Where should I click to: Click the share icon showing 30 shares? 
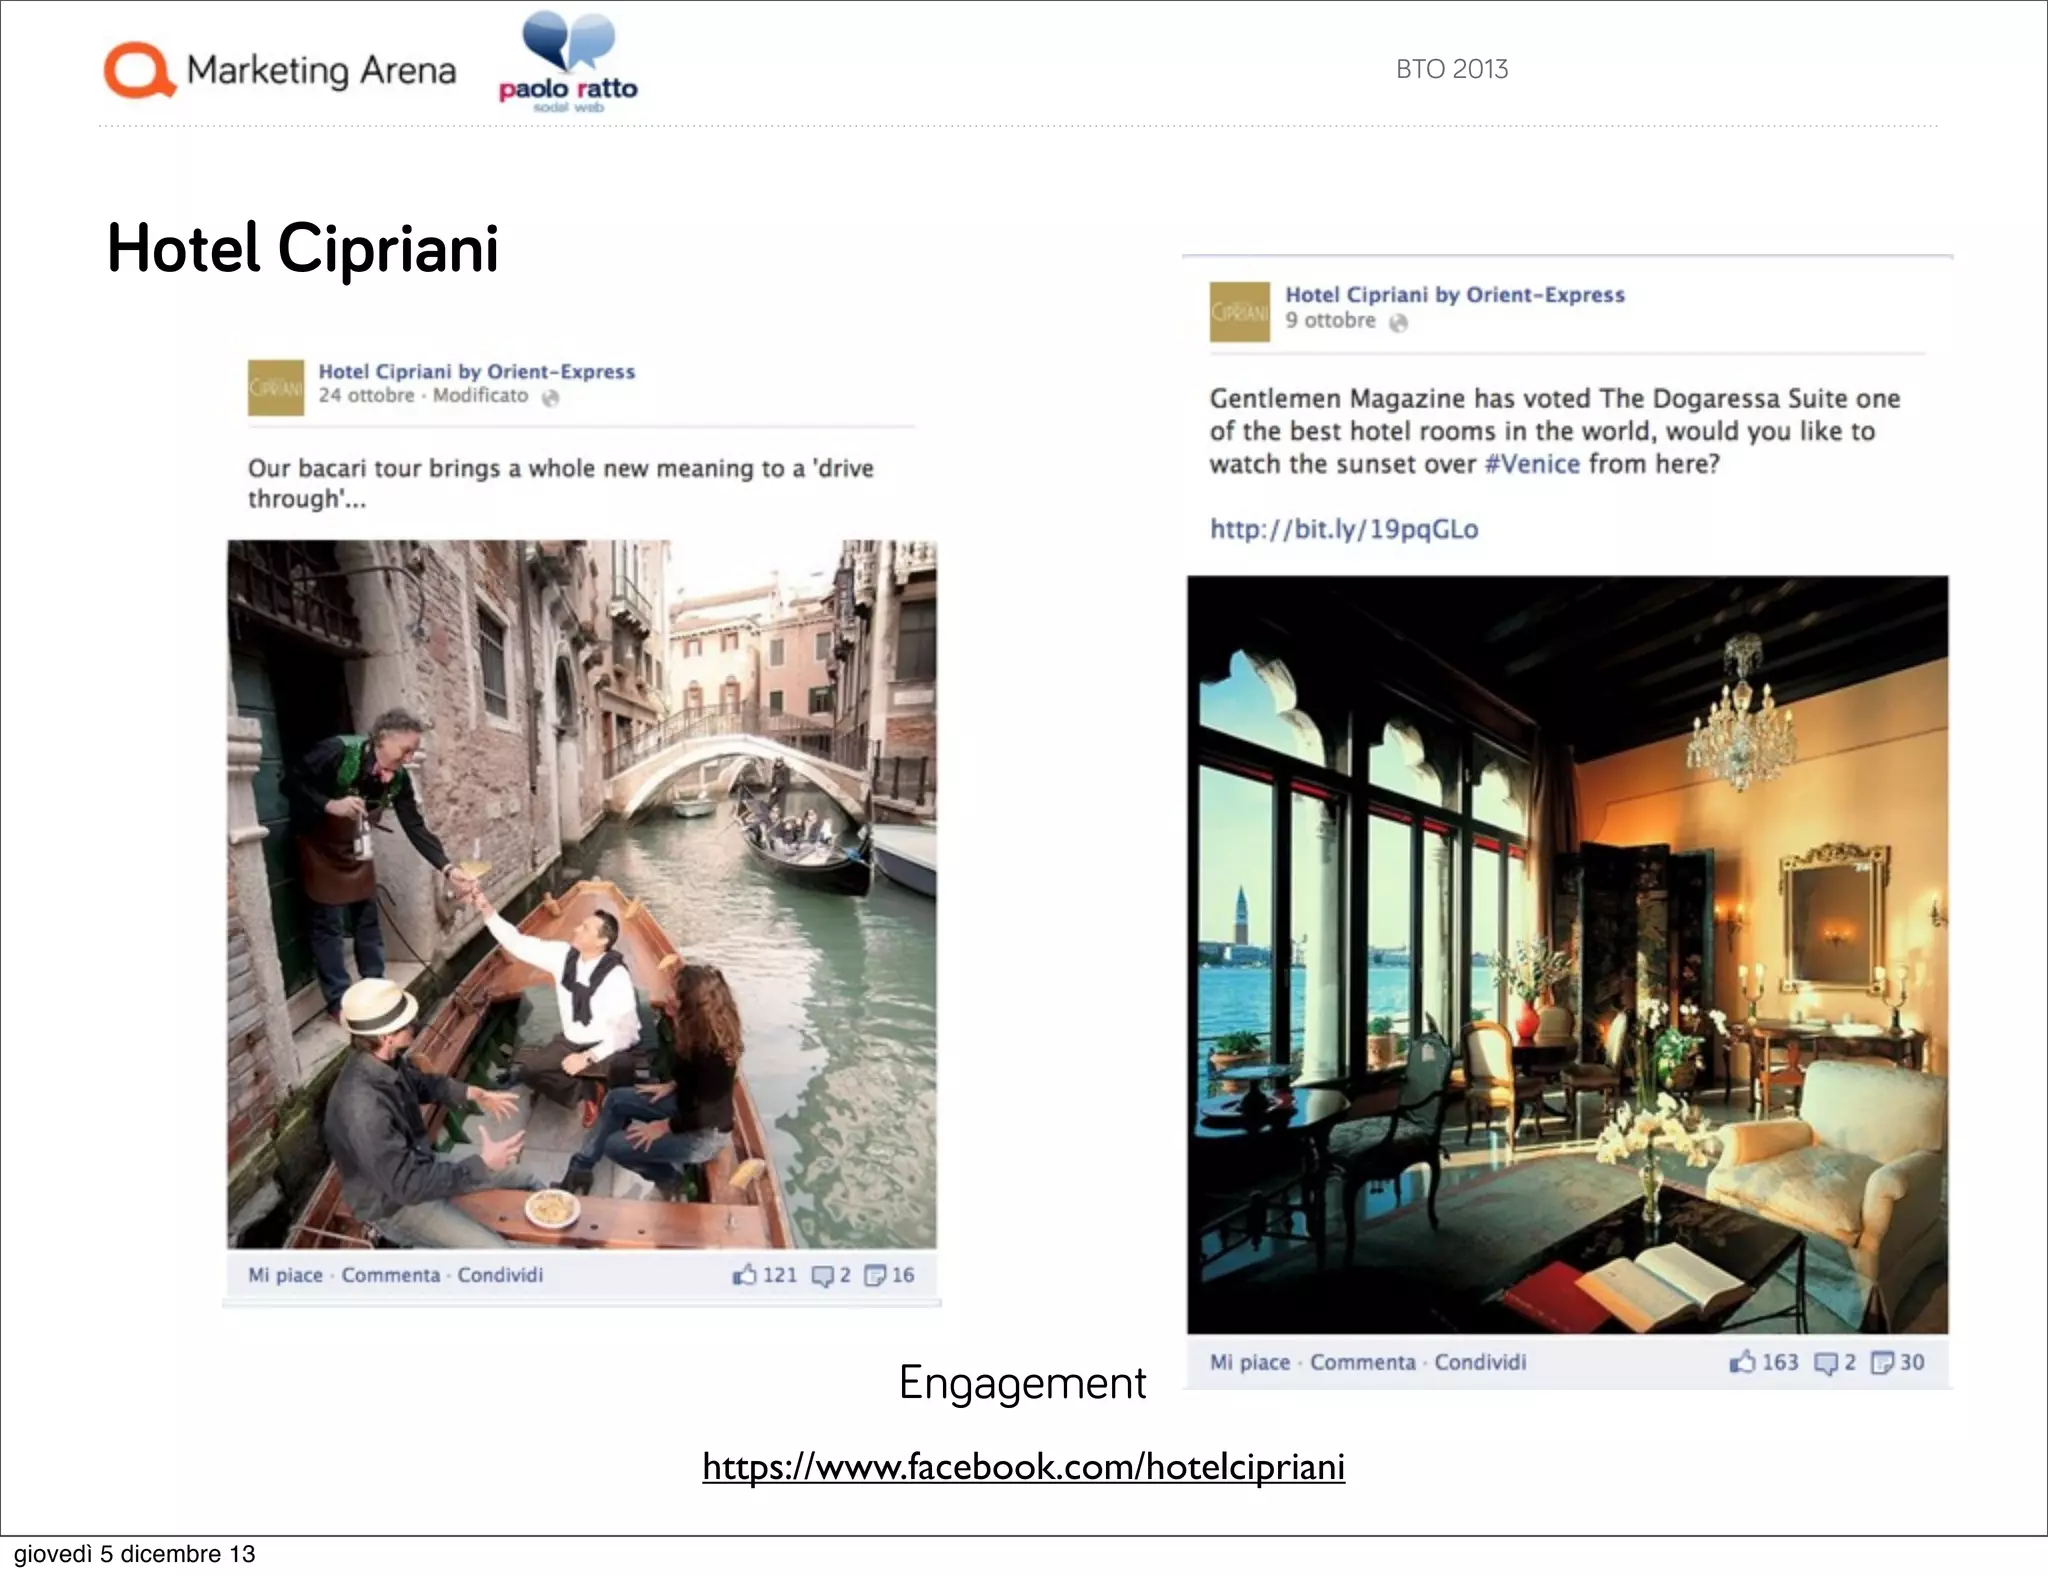pyautogui.click(x=1882, y=1363)
